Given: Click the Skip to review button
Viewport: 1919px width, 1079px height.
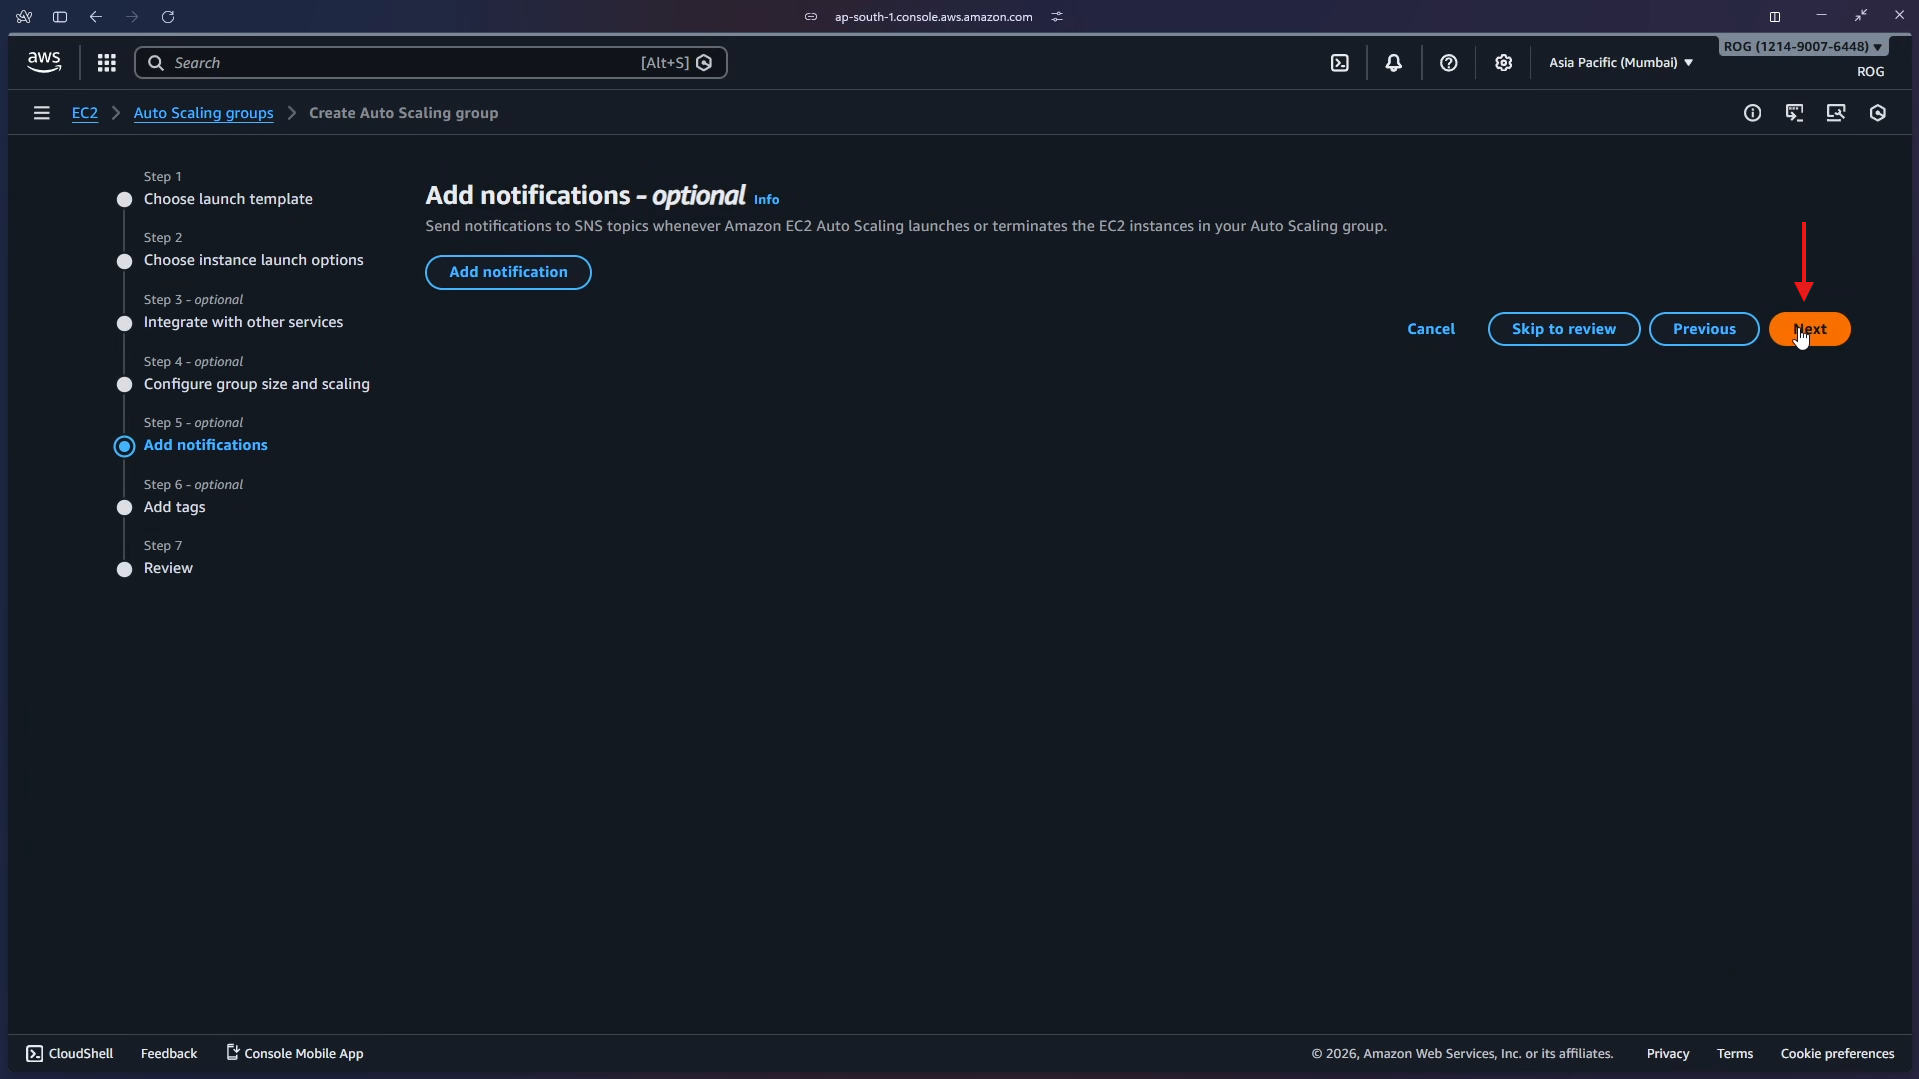Looking at the screenshot, I should click(x=1563, y=329).
